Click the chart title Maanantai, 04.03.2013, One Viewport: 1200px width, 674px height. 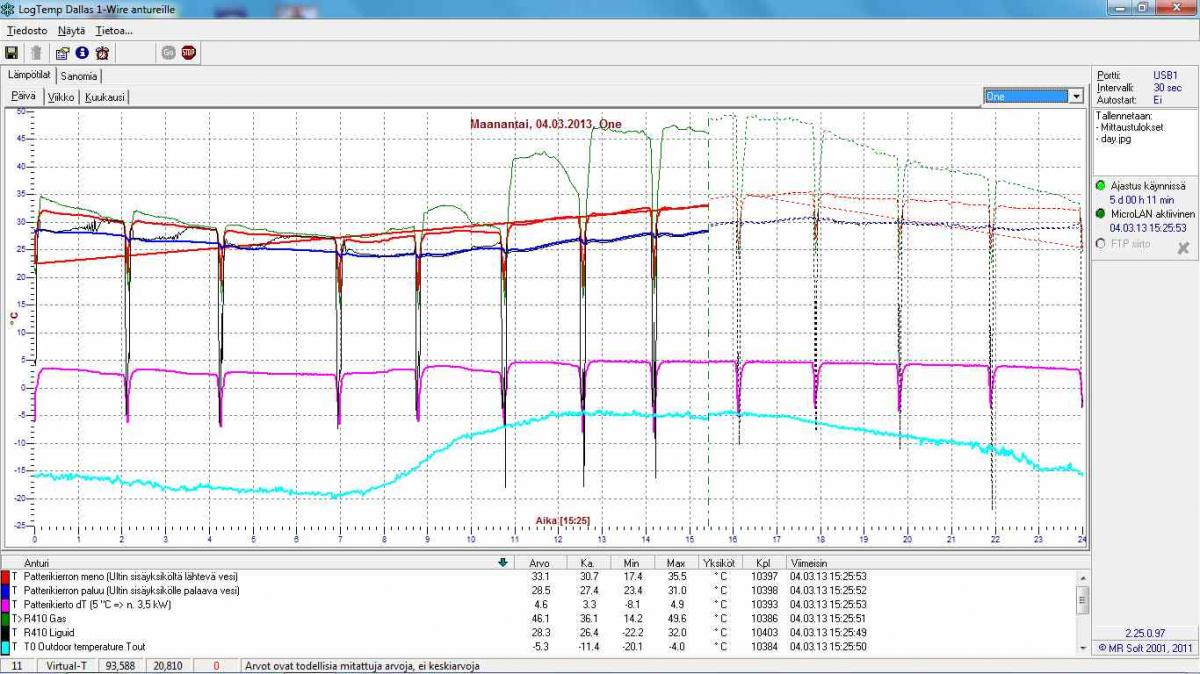tap(545, 124)
